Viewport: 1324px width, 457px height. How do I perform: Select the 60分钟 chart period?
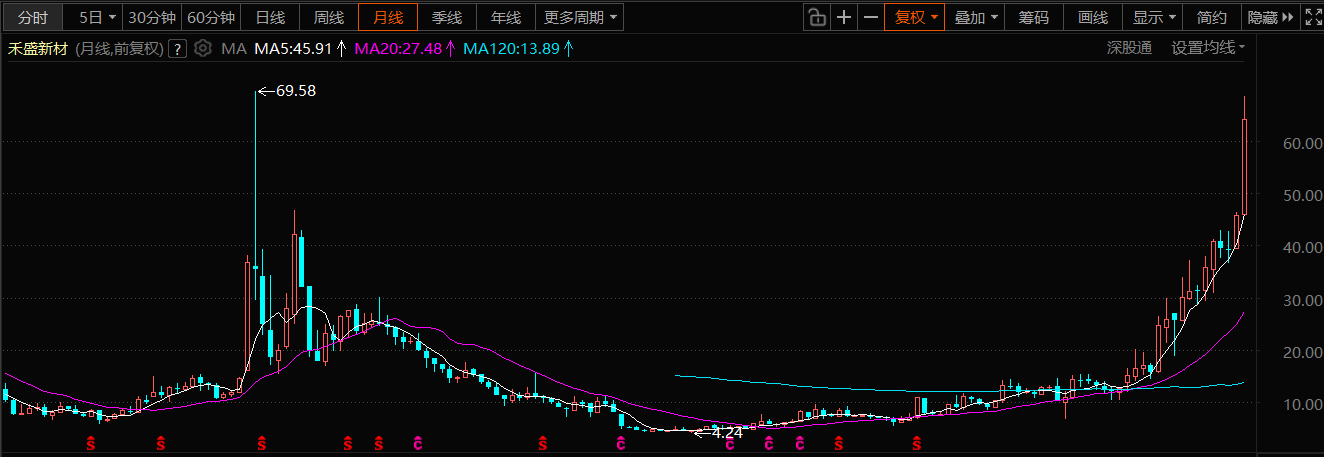point(211,17)
